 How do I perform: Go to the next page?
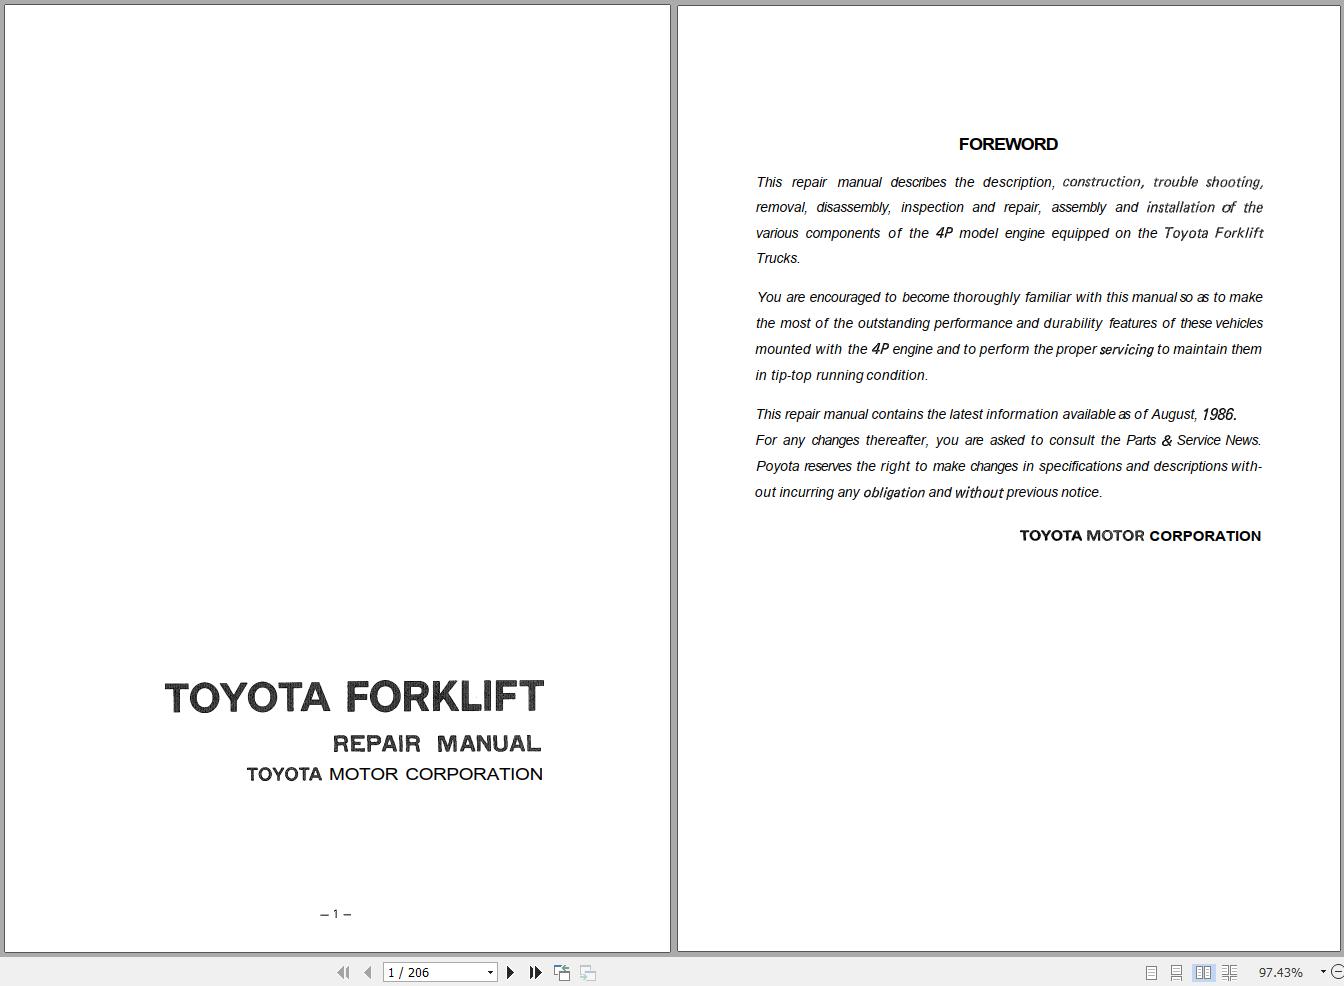click(x=511, y=971)
